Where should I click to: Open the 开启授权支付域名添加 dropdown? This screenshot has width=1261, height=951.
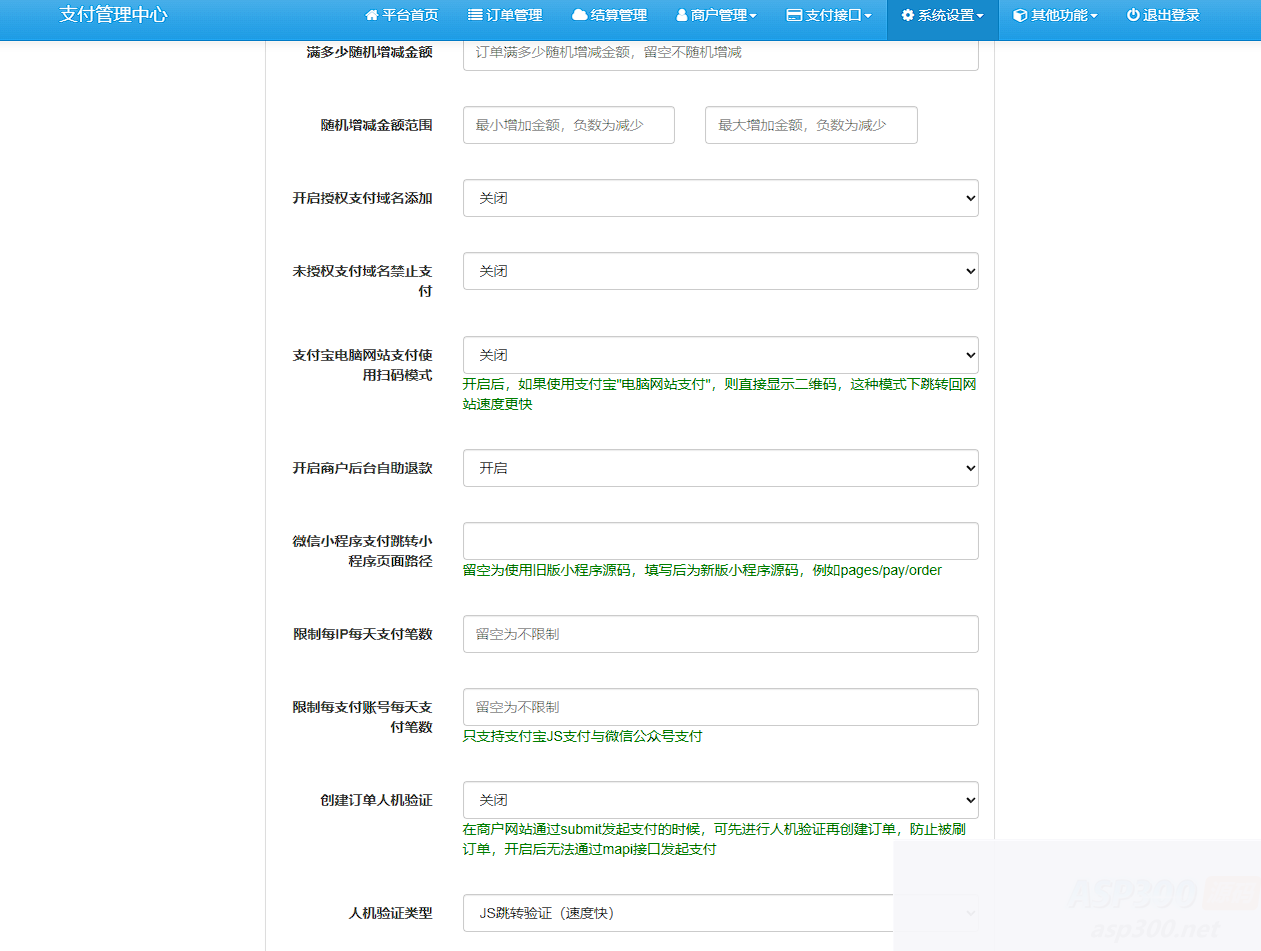click(718, 198)
